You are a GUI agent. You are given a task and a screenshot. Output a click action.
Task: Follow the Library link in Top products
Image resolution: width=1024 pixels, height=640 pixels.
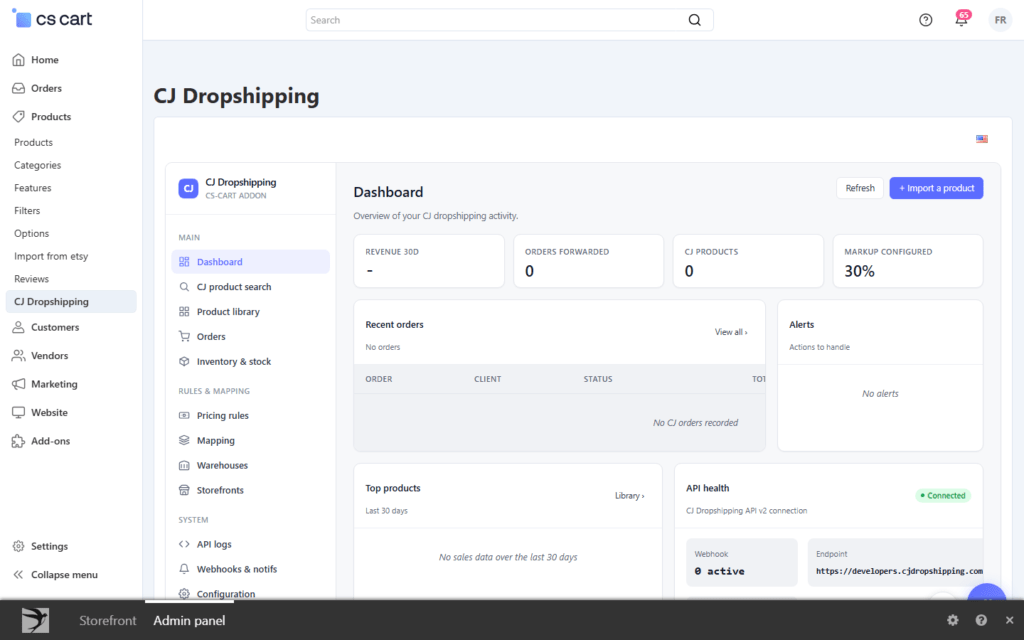pyautogui.click(x=630, y=496)
